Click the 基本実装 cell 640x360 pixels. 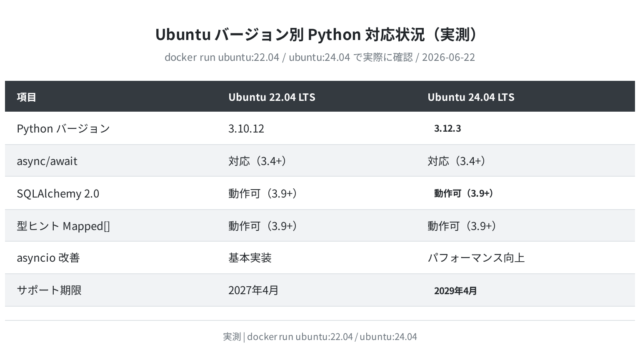coord(250,258)
